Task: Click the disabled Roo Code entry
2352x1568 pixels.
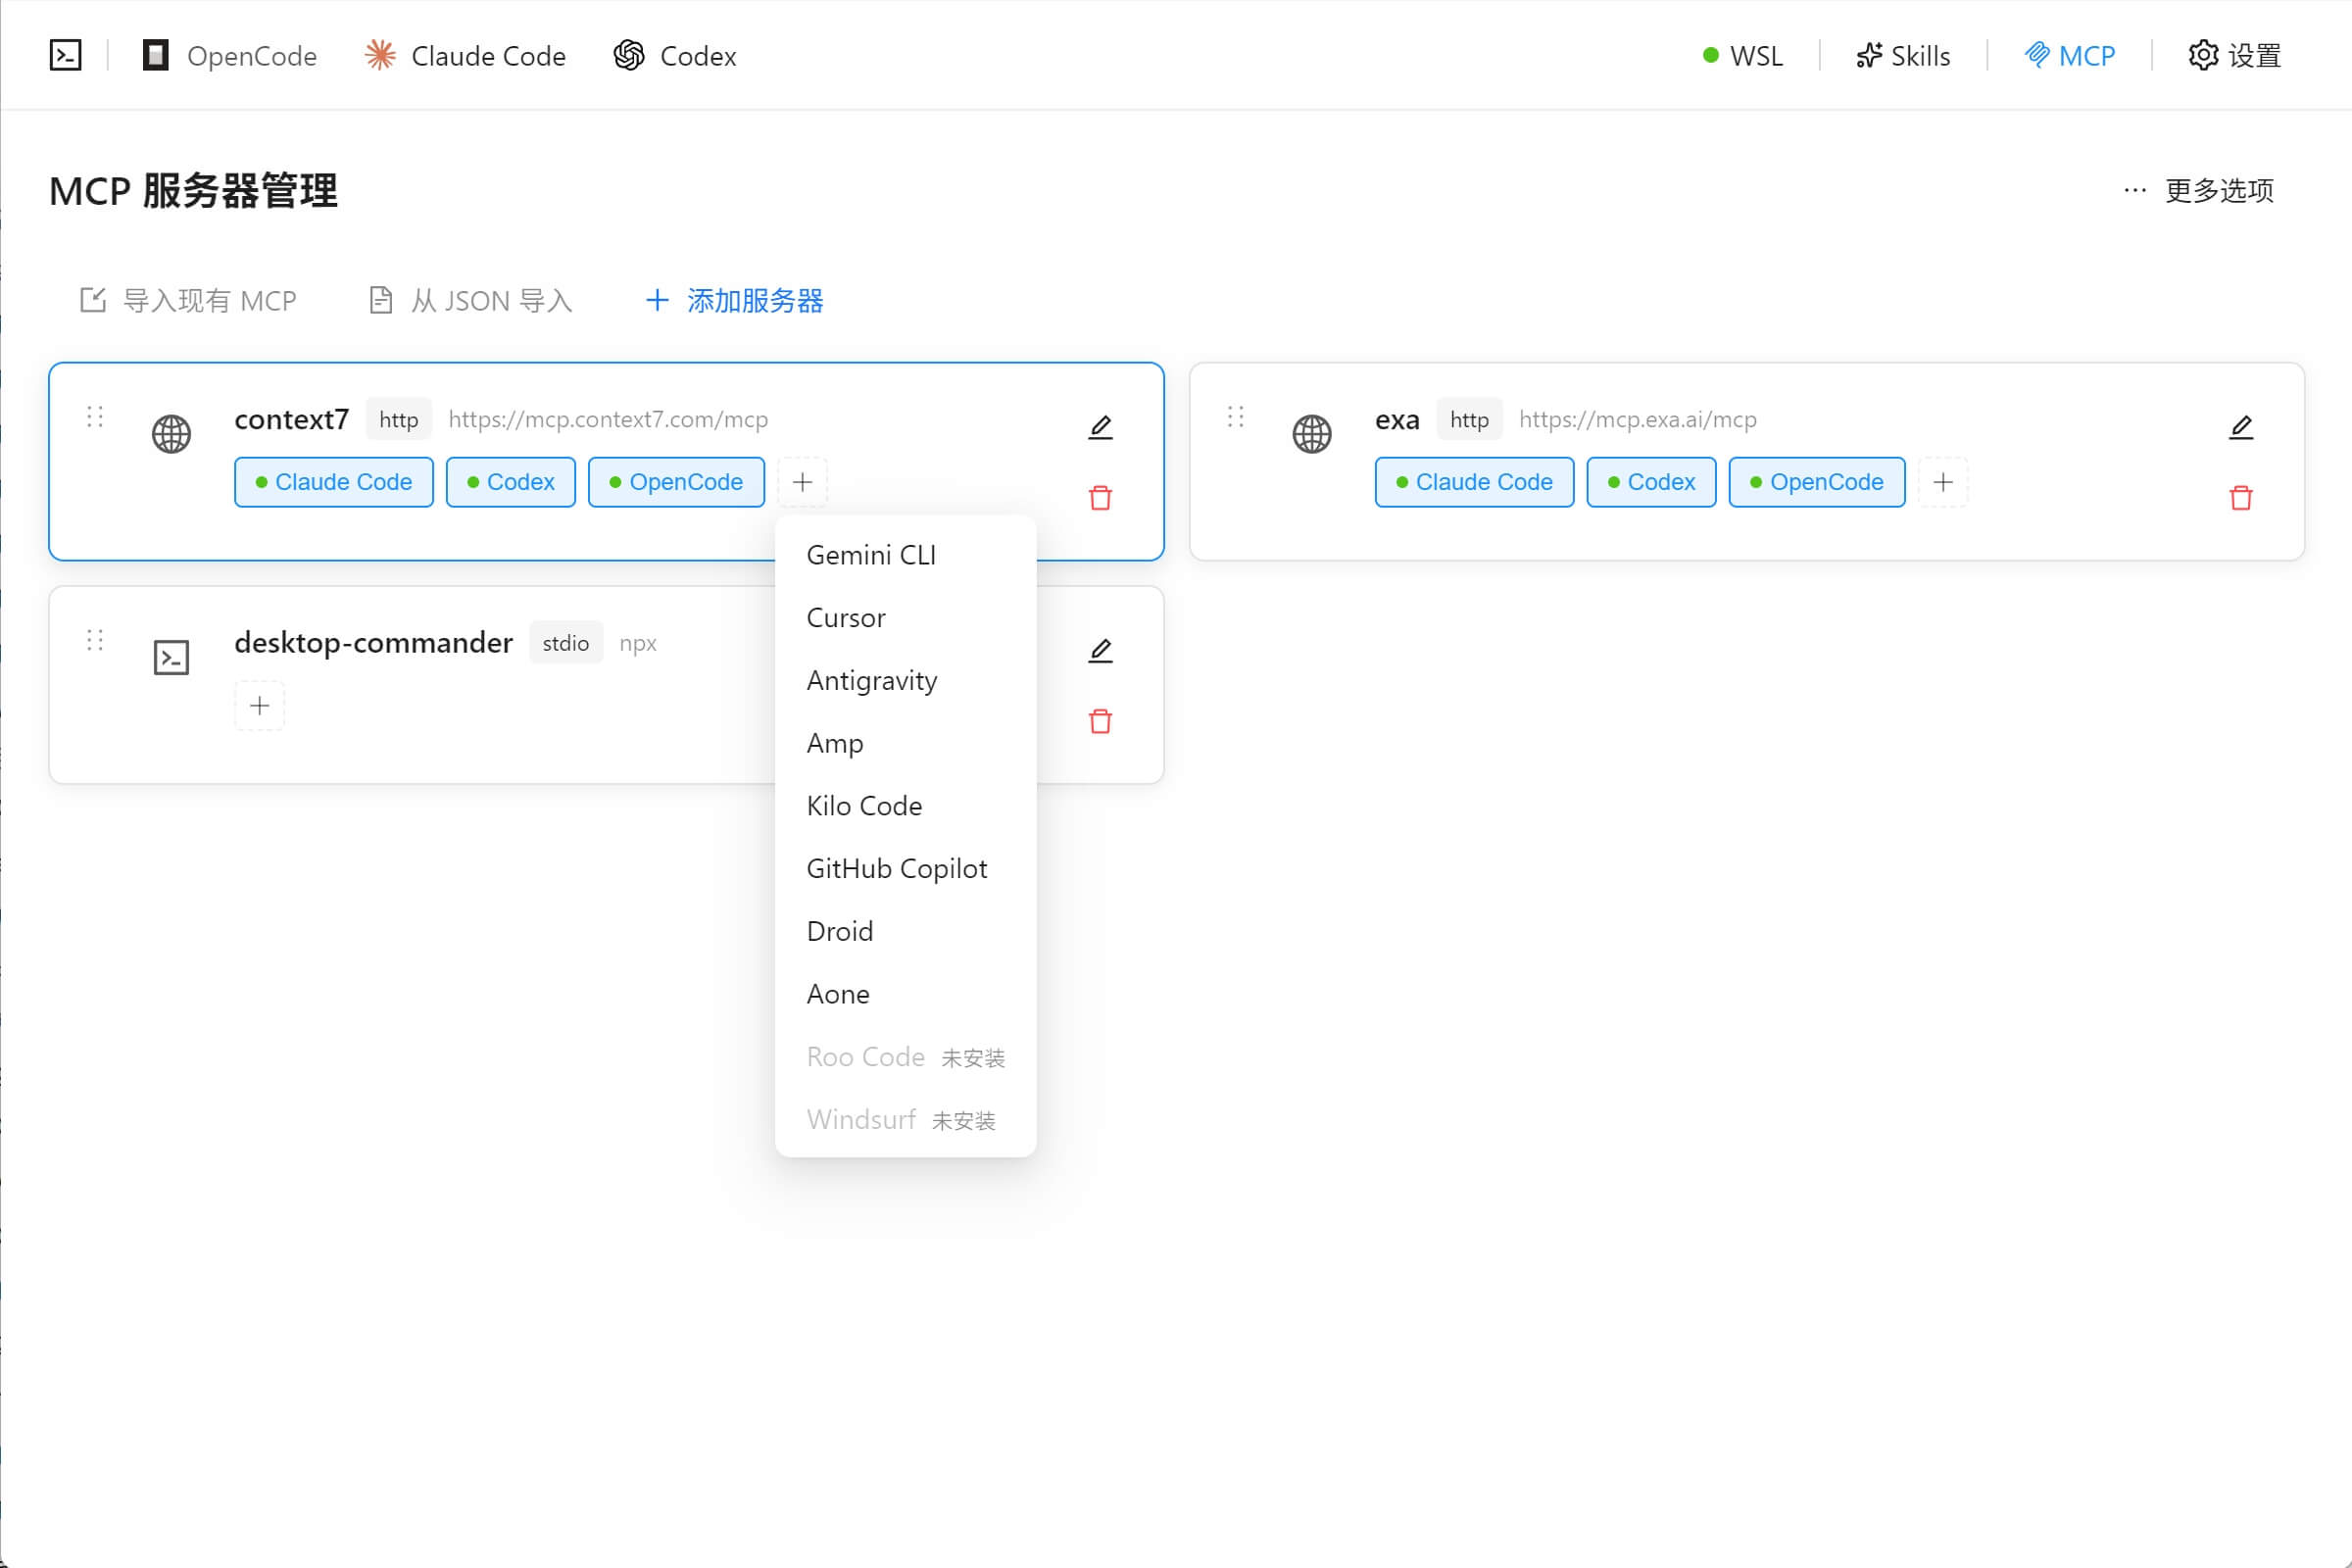Action: pos(906,1057)
